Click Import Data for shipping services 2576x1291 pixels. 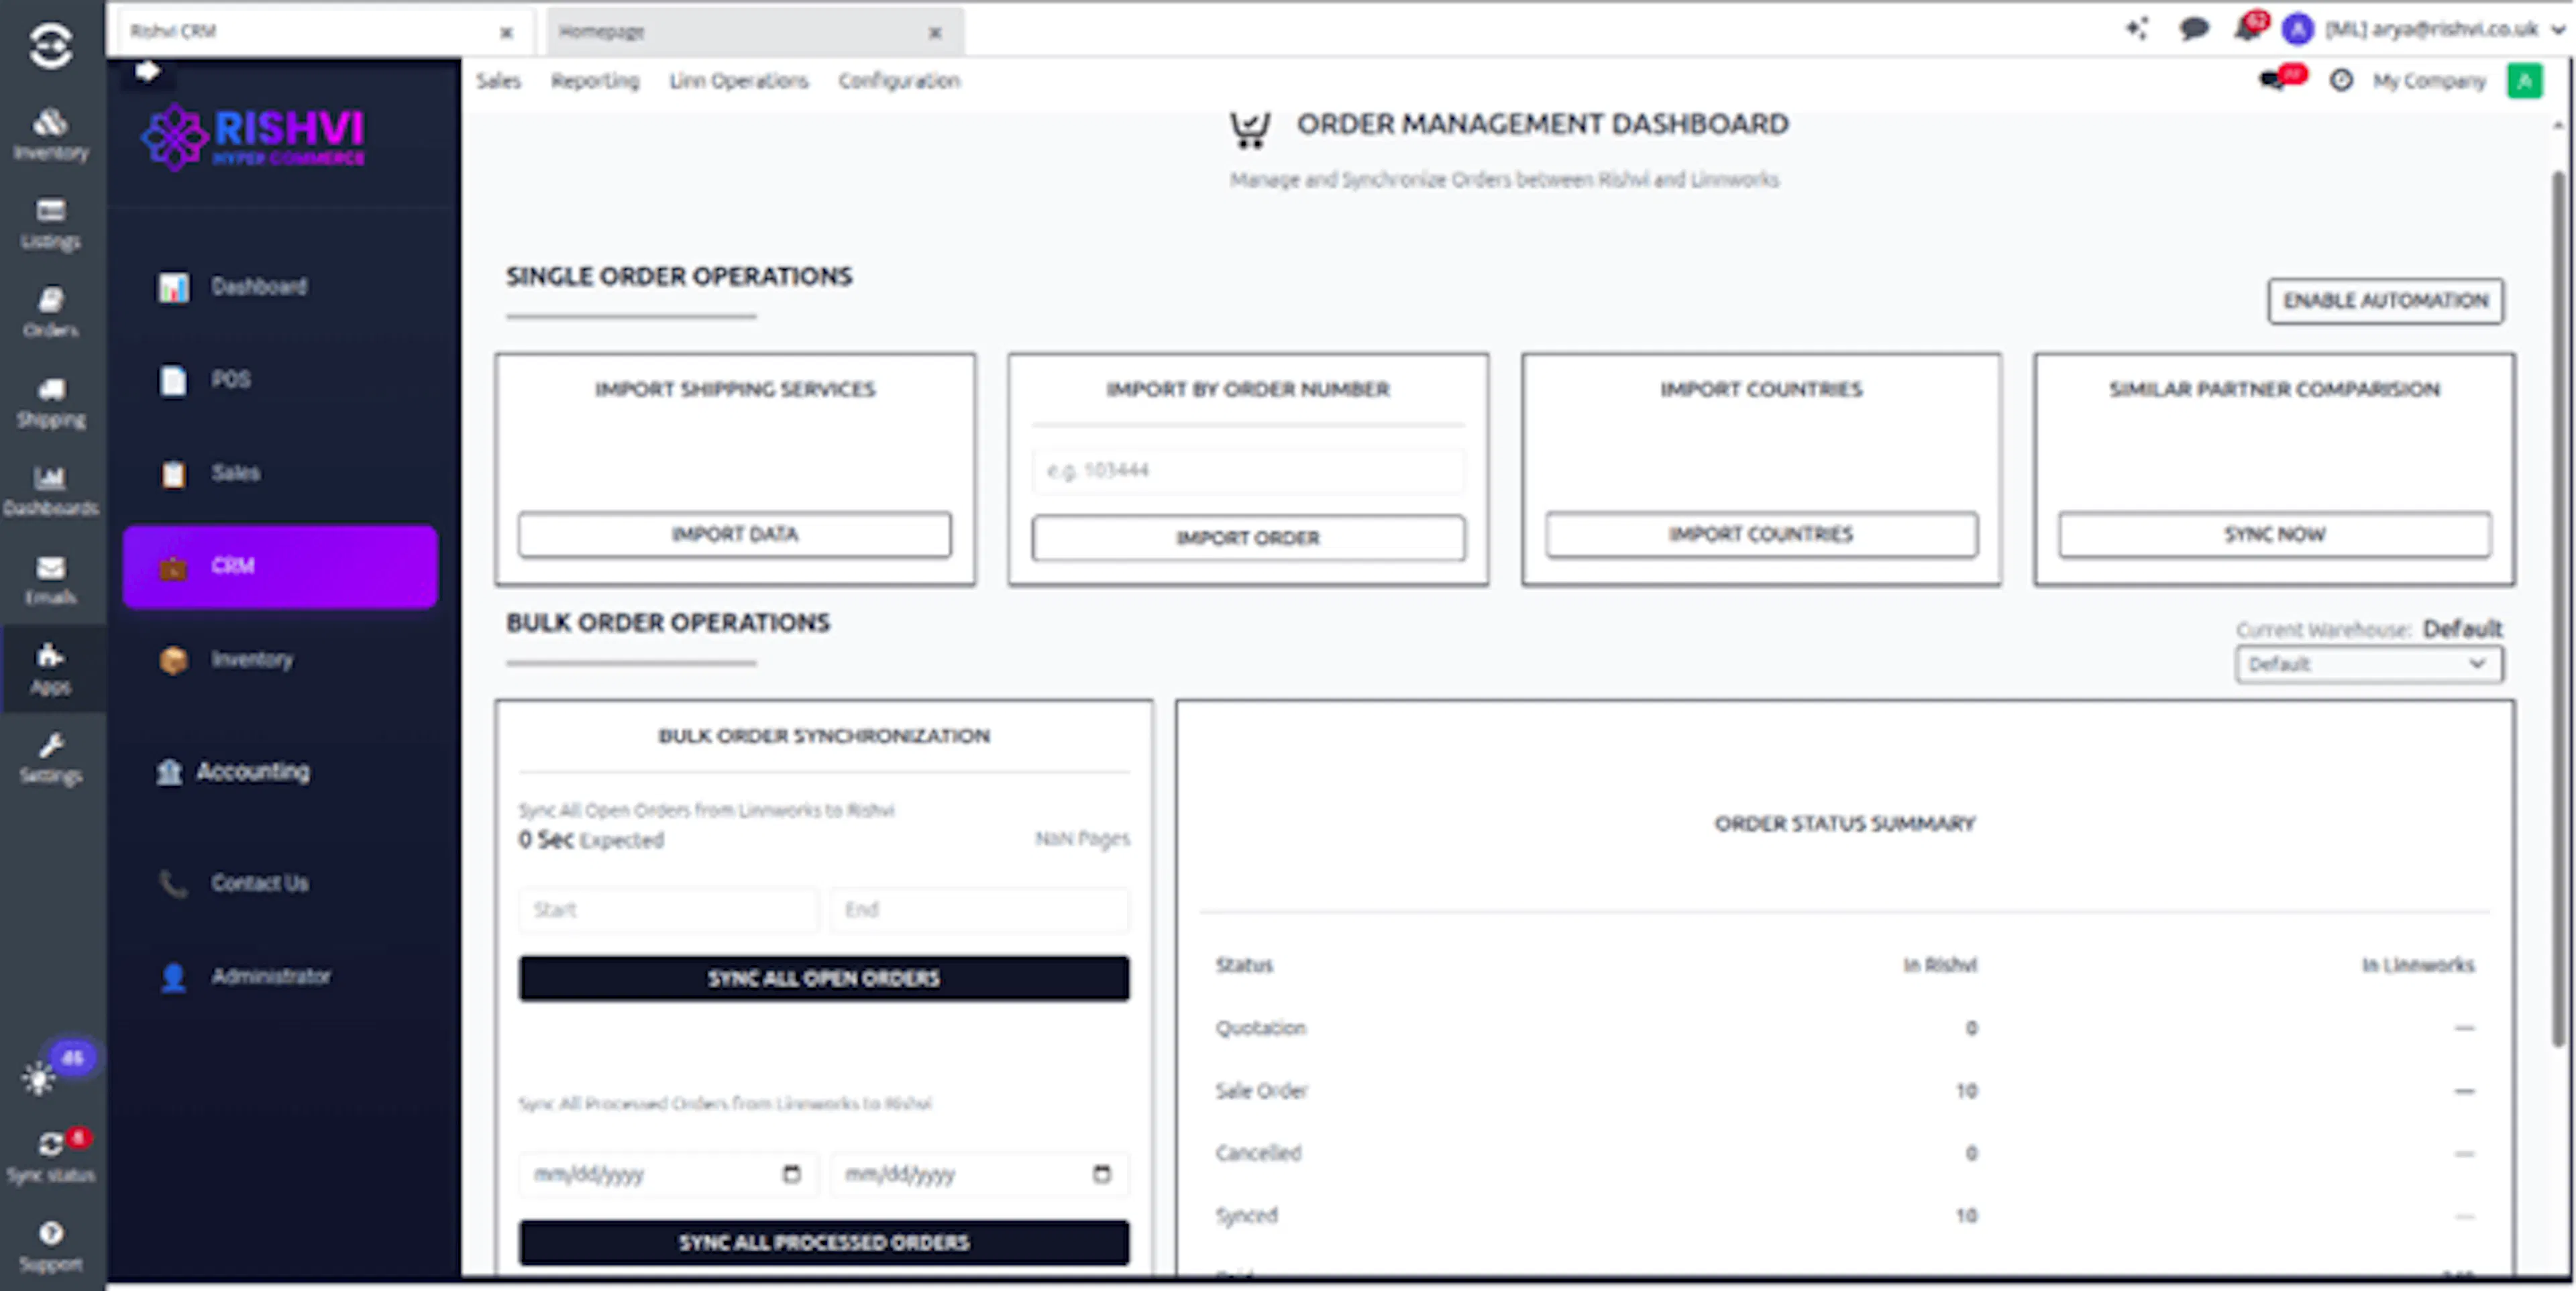[x=734, y=535]
